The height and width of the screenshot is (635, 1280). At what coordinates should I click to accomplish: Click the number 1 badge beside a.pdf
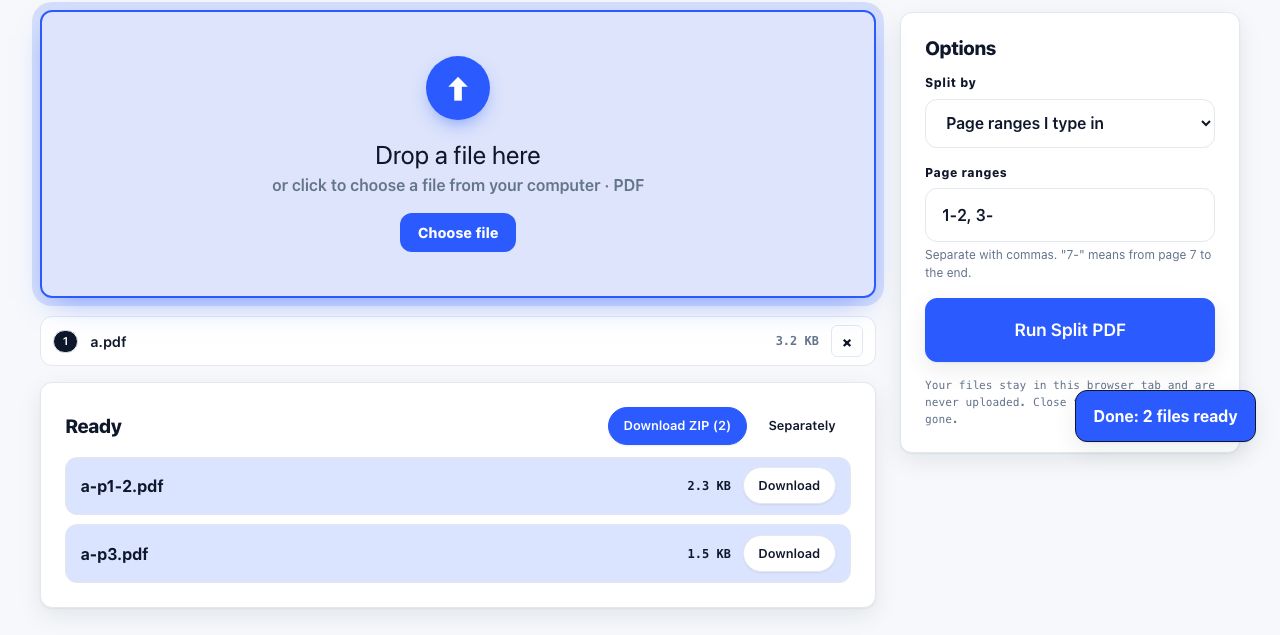[65, 342]
